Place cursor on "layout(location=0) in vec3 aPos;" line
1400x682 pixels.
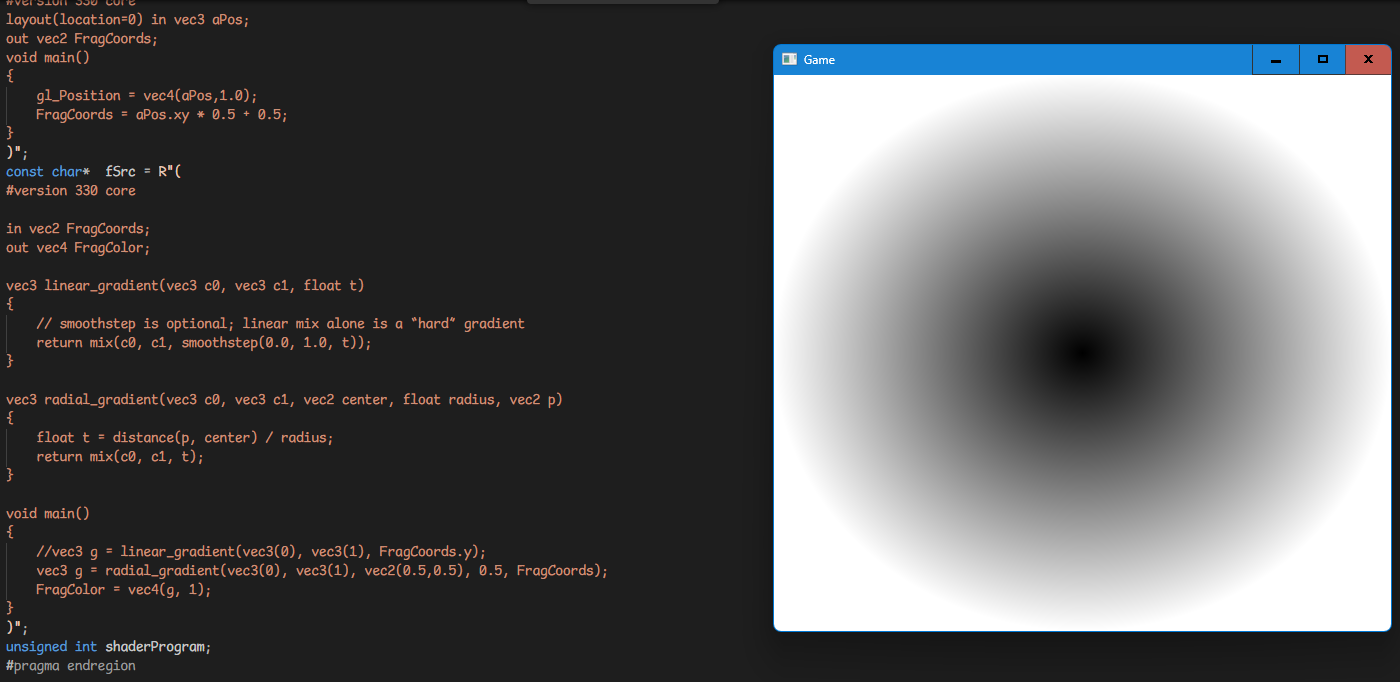coord(127,20)
